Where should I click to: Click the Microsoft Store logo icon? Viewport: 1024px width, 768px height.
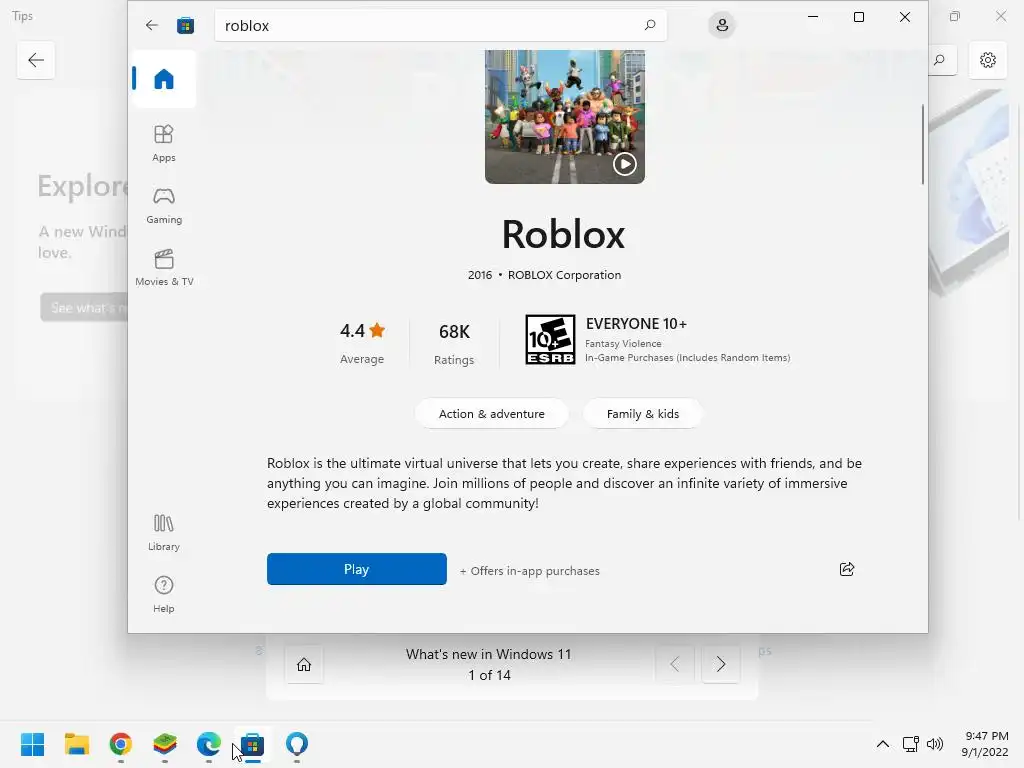(x=185, y=25)
